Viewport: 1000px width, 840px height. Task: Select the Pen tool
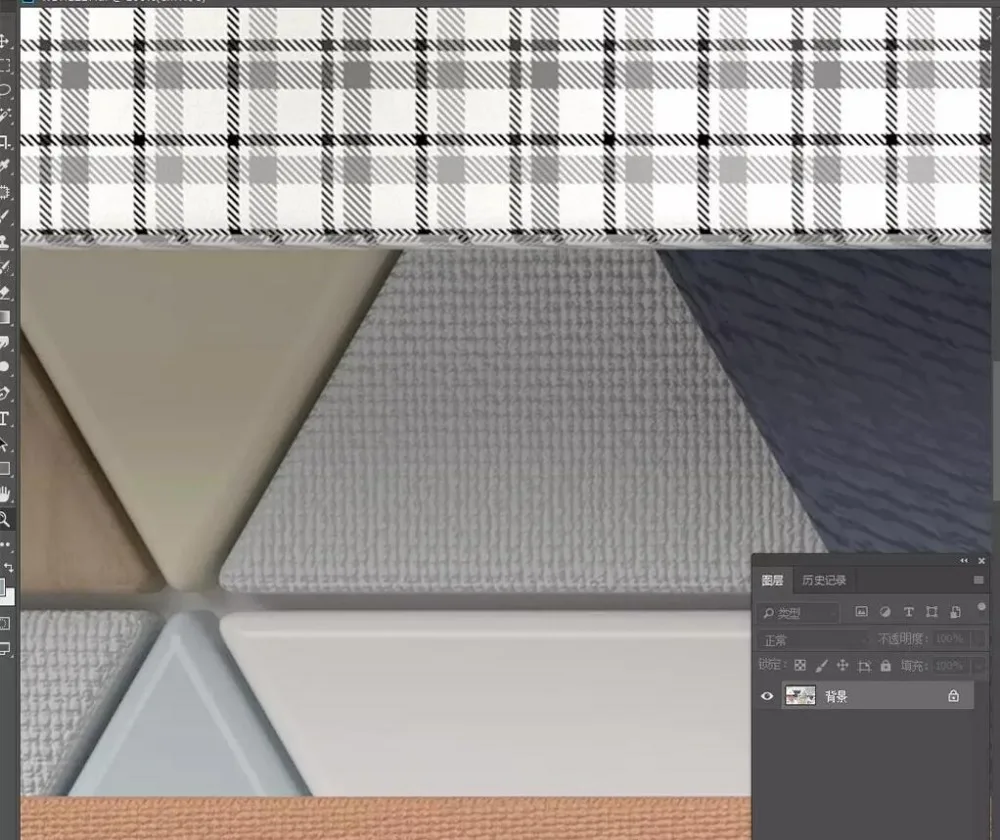click(4, 393)
